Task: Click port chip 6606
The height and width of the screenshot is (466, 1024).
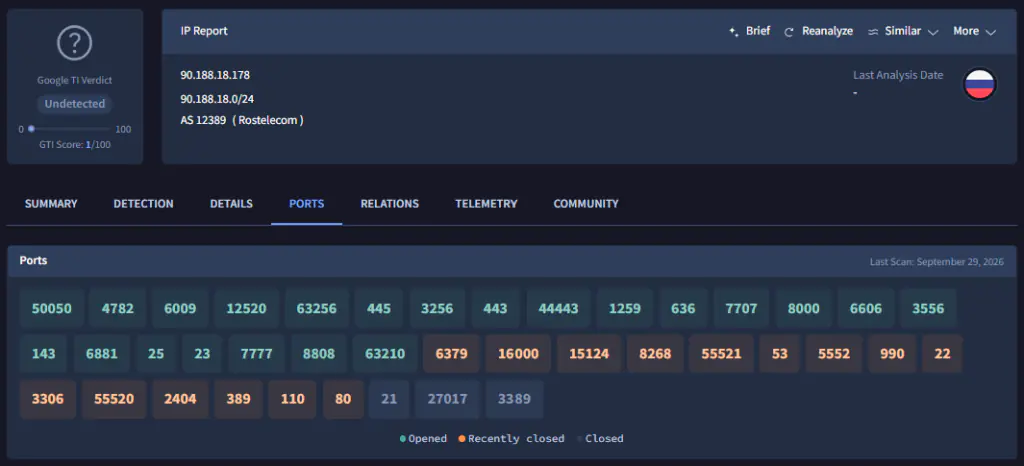Action: coord(866,309)
